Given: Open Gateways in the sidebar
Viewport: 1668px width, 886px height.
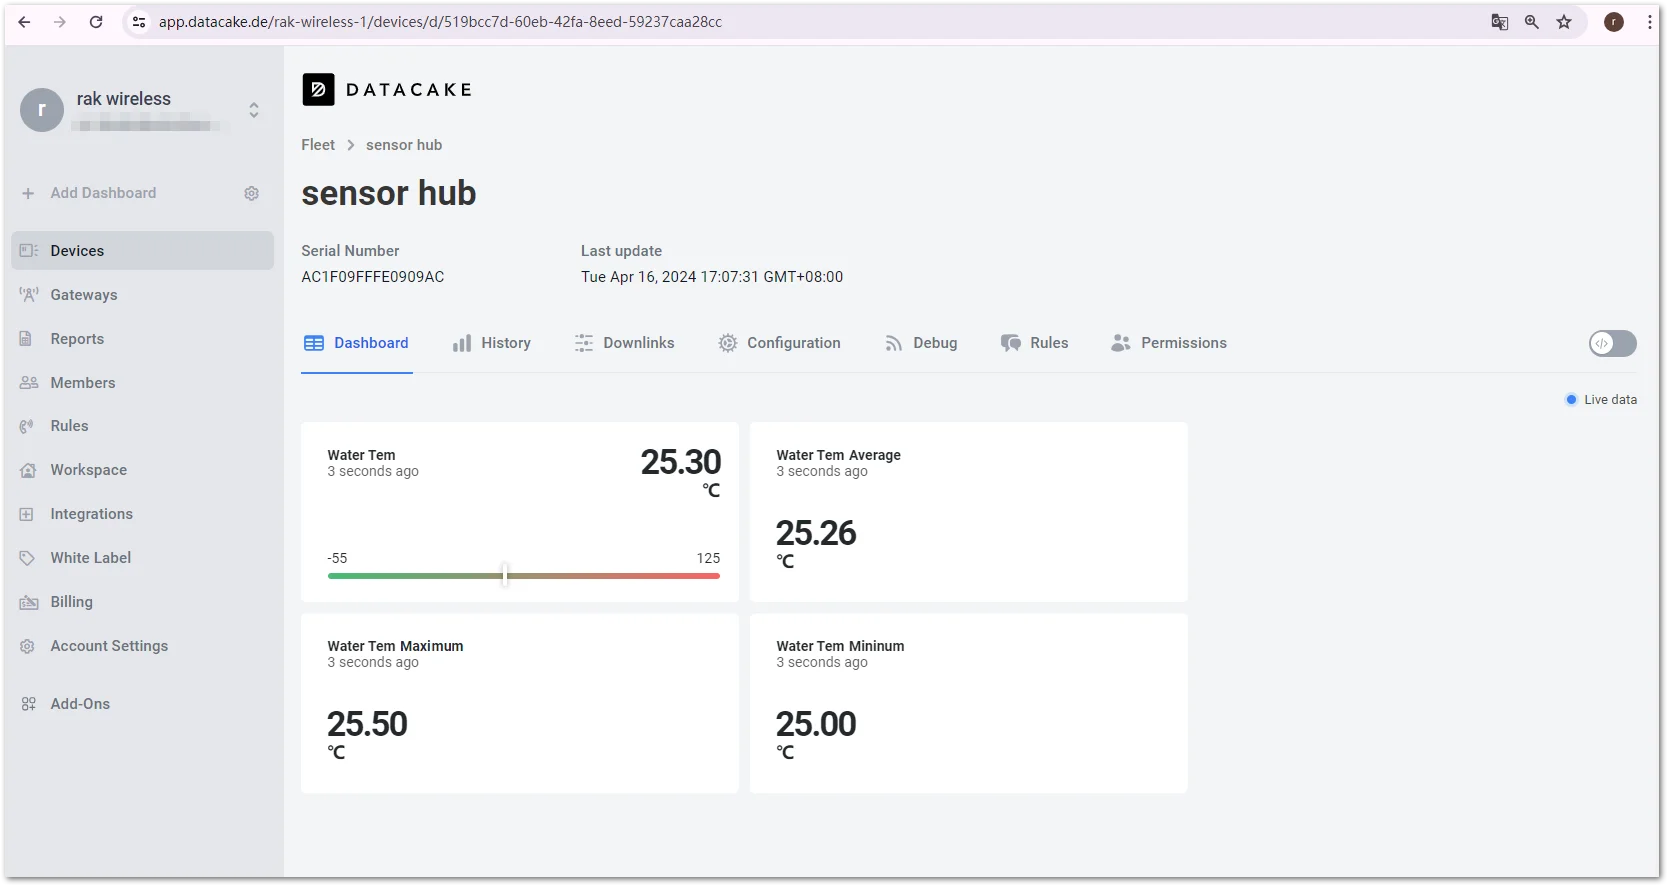Looking at the screenshot, I should point(142,295).
